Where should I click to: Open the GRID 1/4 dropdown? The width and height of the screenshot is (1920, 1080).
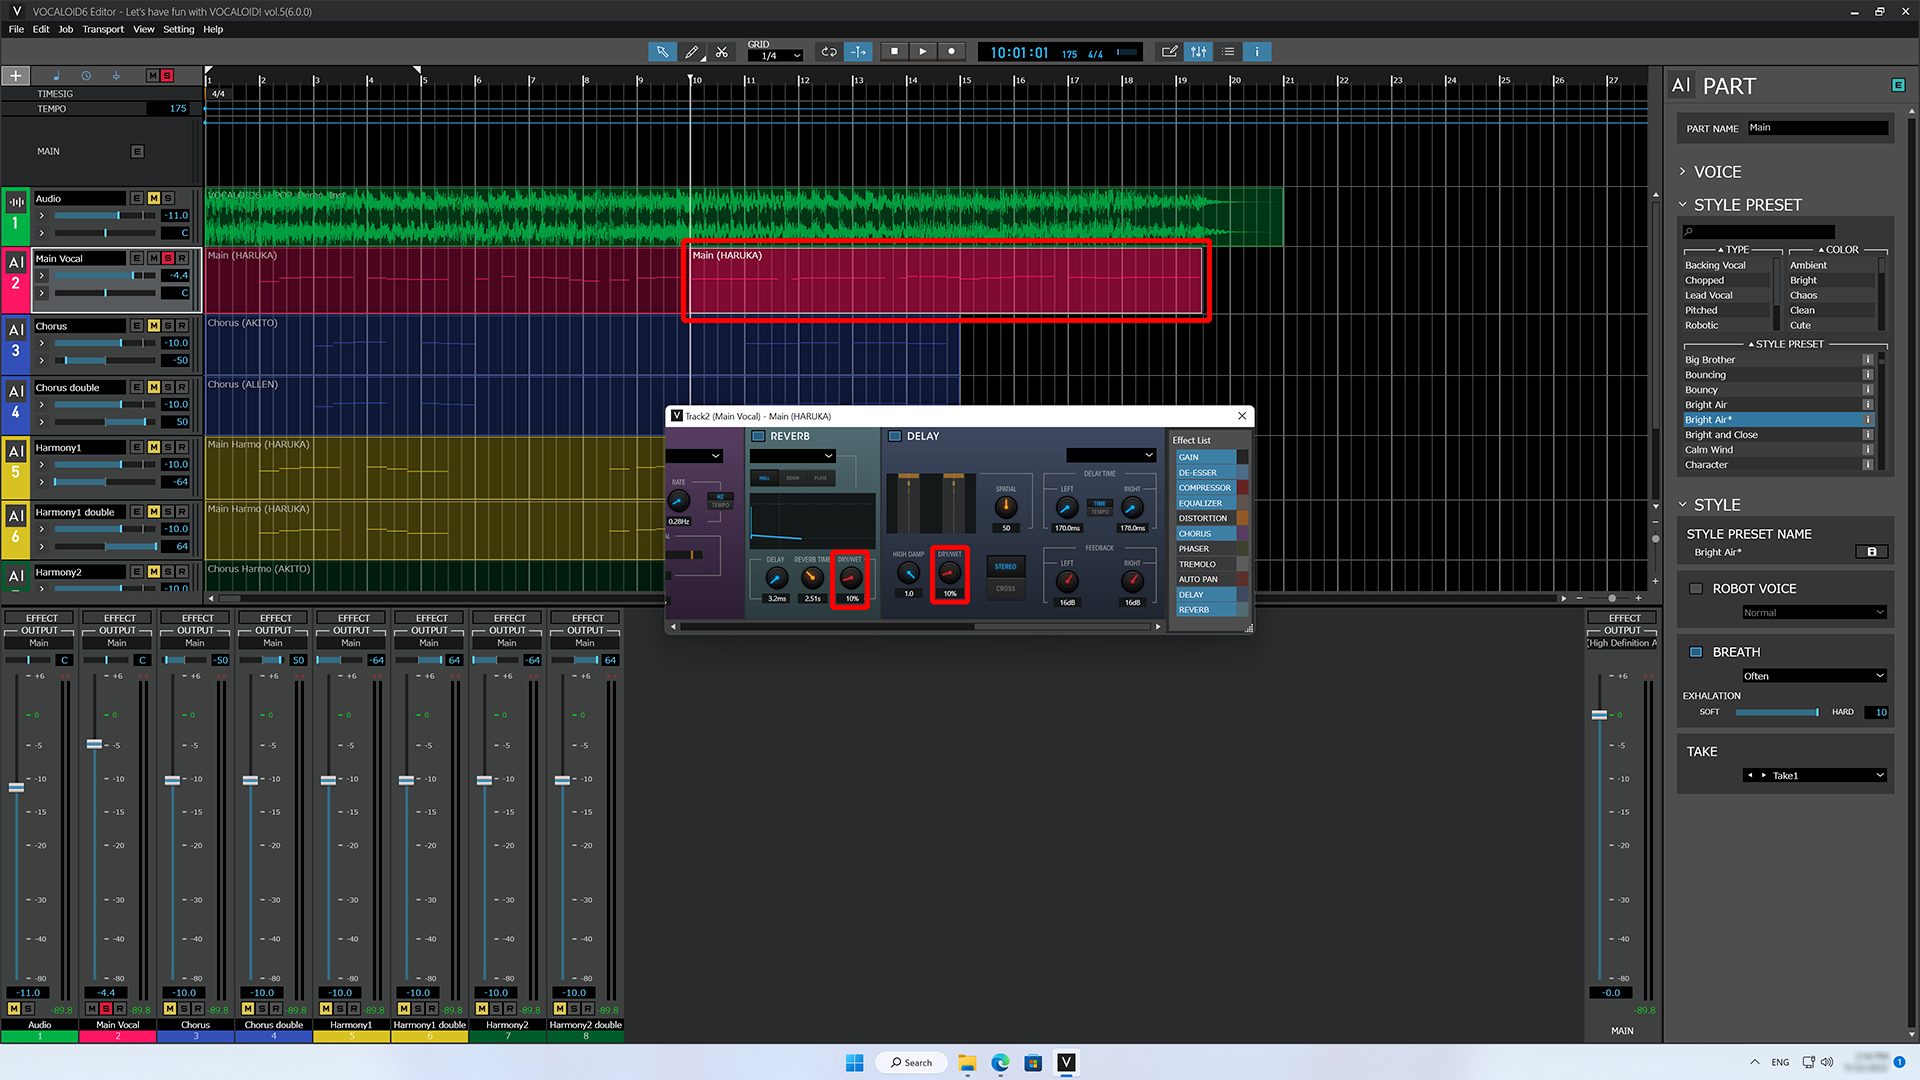(775, 55)
